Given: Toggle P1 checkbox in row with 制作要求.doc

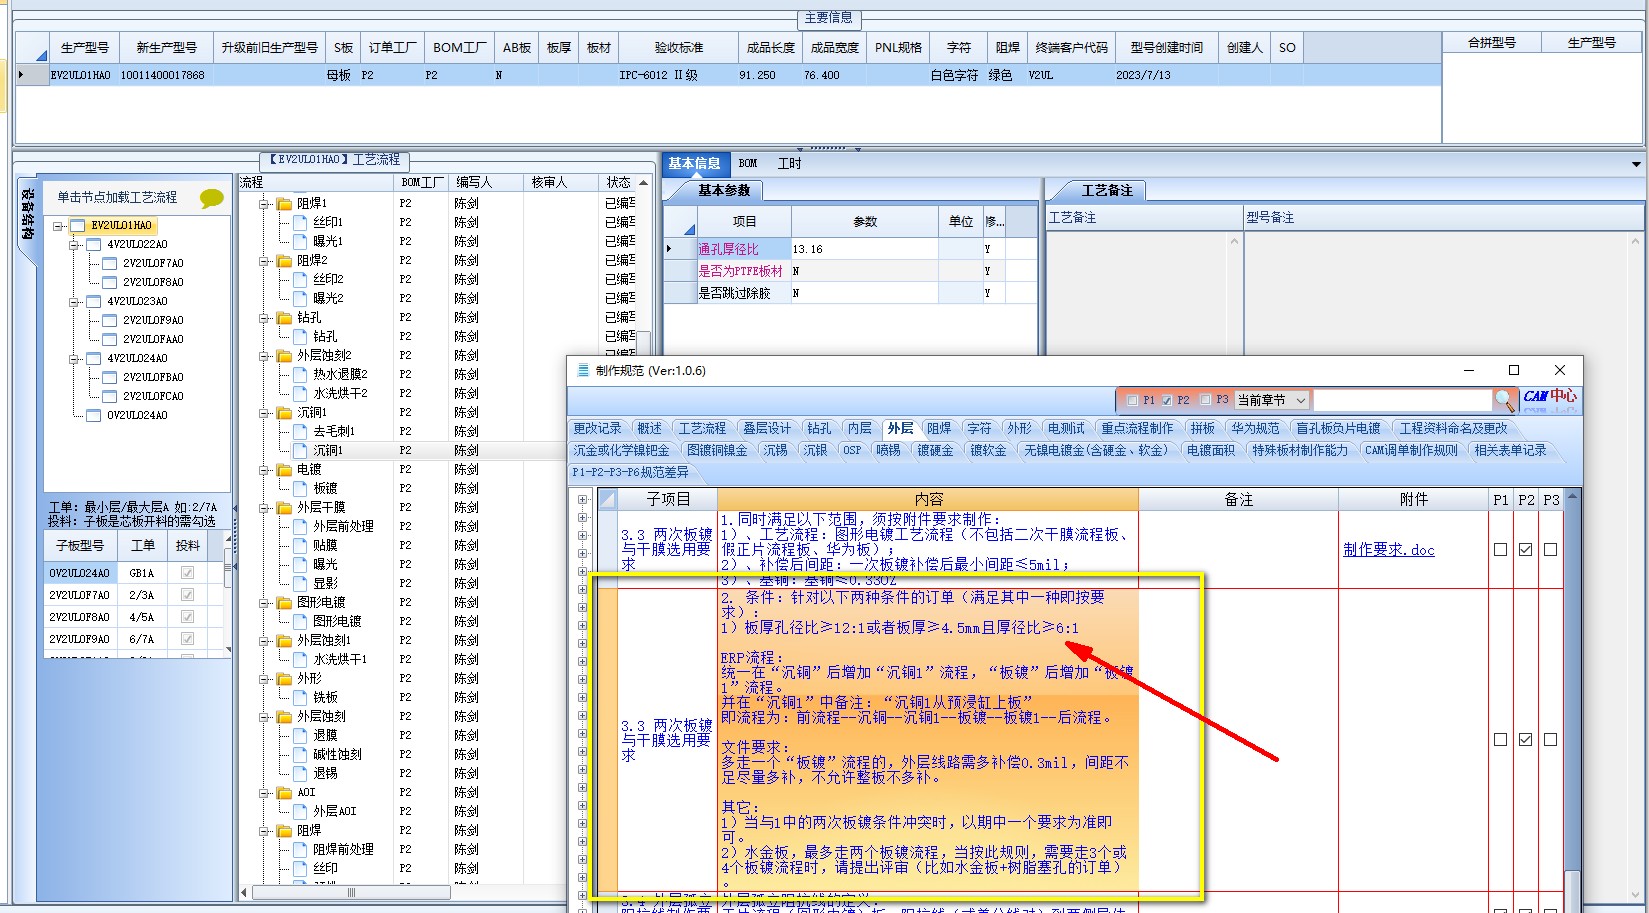Looking at the screenshot, I should [x=1500, y=550].
